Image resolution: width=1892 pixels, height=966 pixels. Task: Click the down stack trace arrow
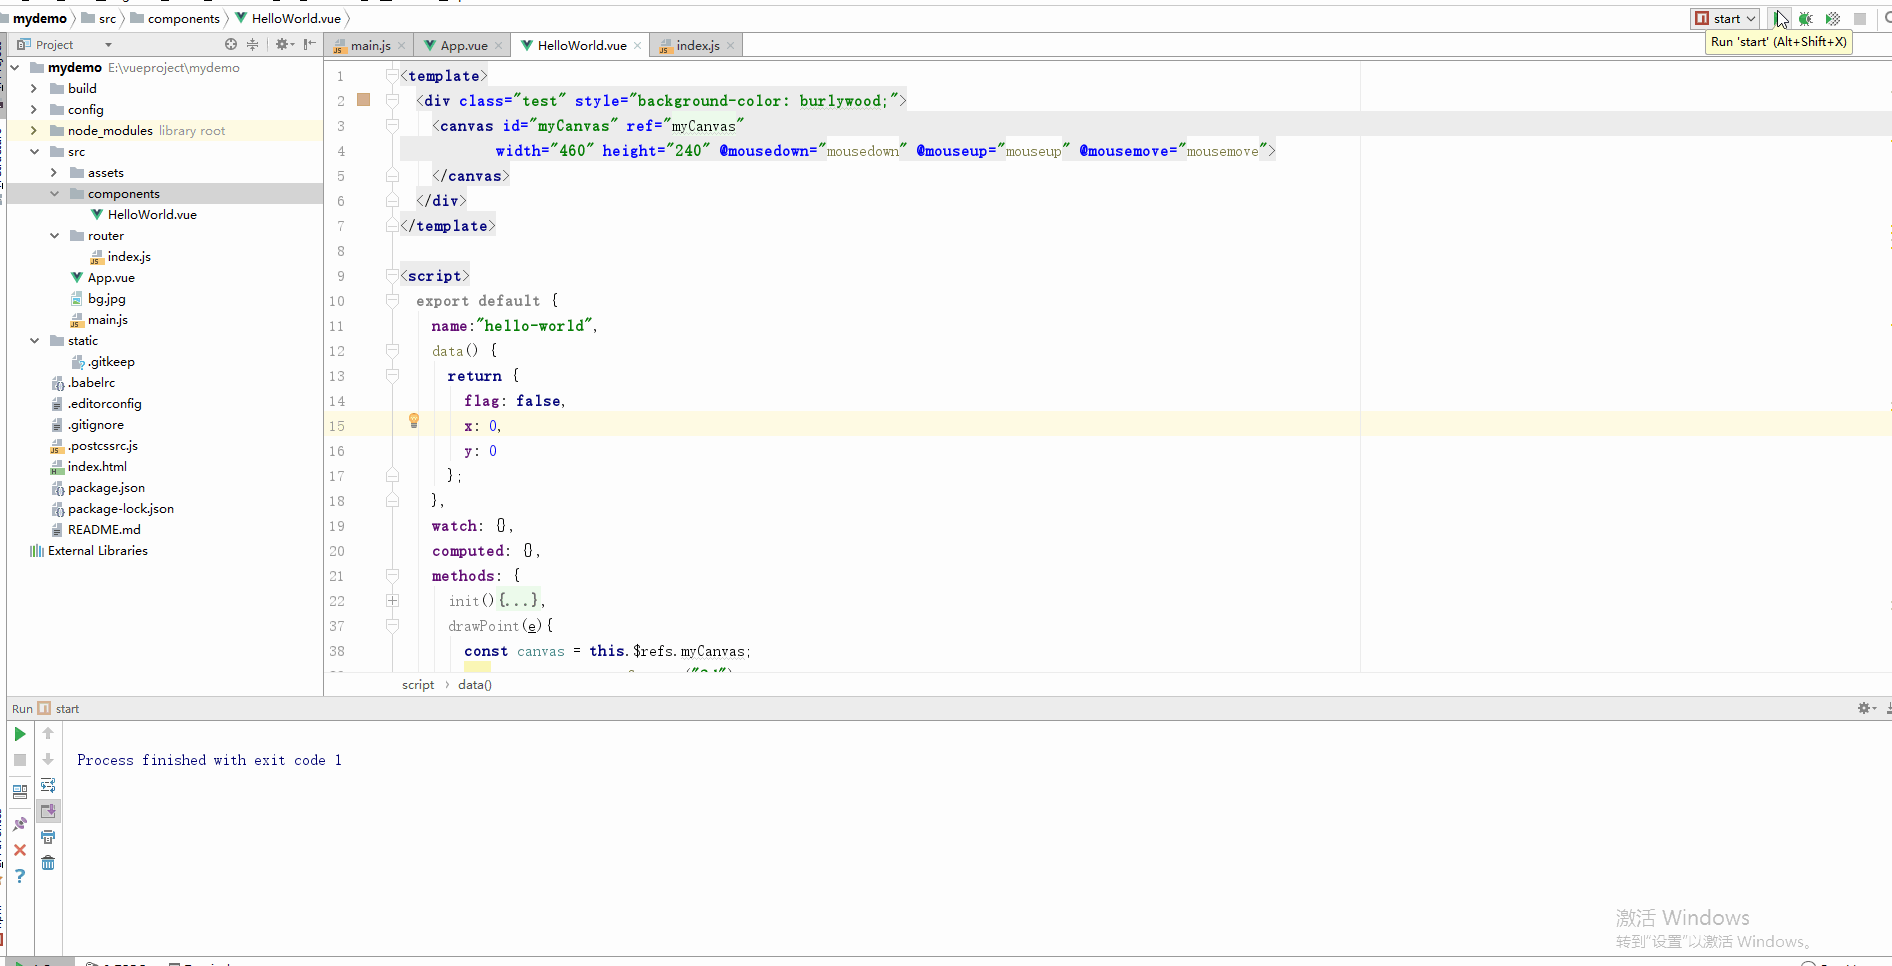(x=48, y=760)
